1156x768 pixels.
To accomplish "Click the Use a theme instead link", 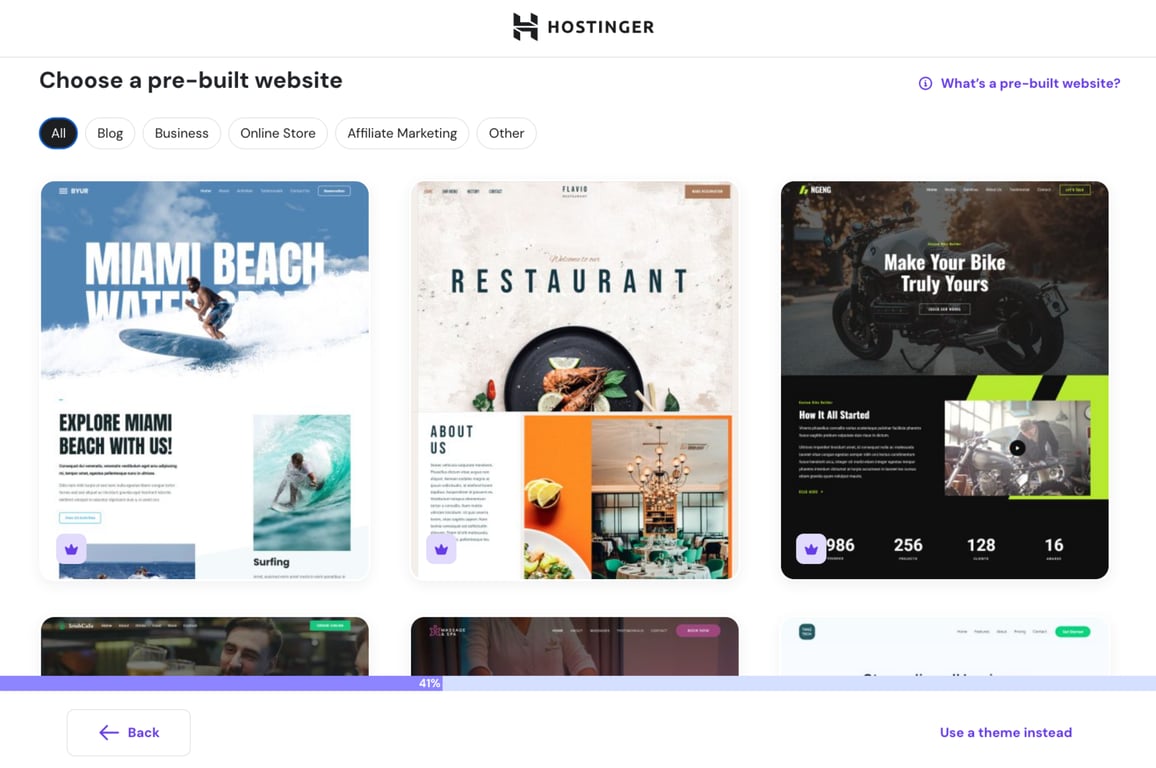I will pyautogui.click(x=1005, y=732).
